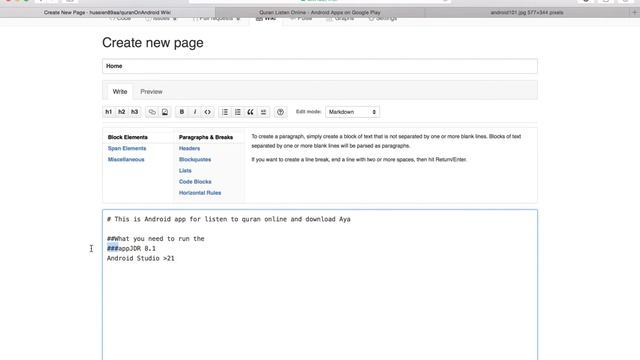Screen dimensions: 640x360
Task: Open the Headers help topic
Action: (189, 148)
